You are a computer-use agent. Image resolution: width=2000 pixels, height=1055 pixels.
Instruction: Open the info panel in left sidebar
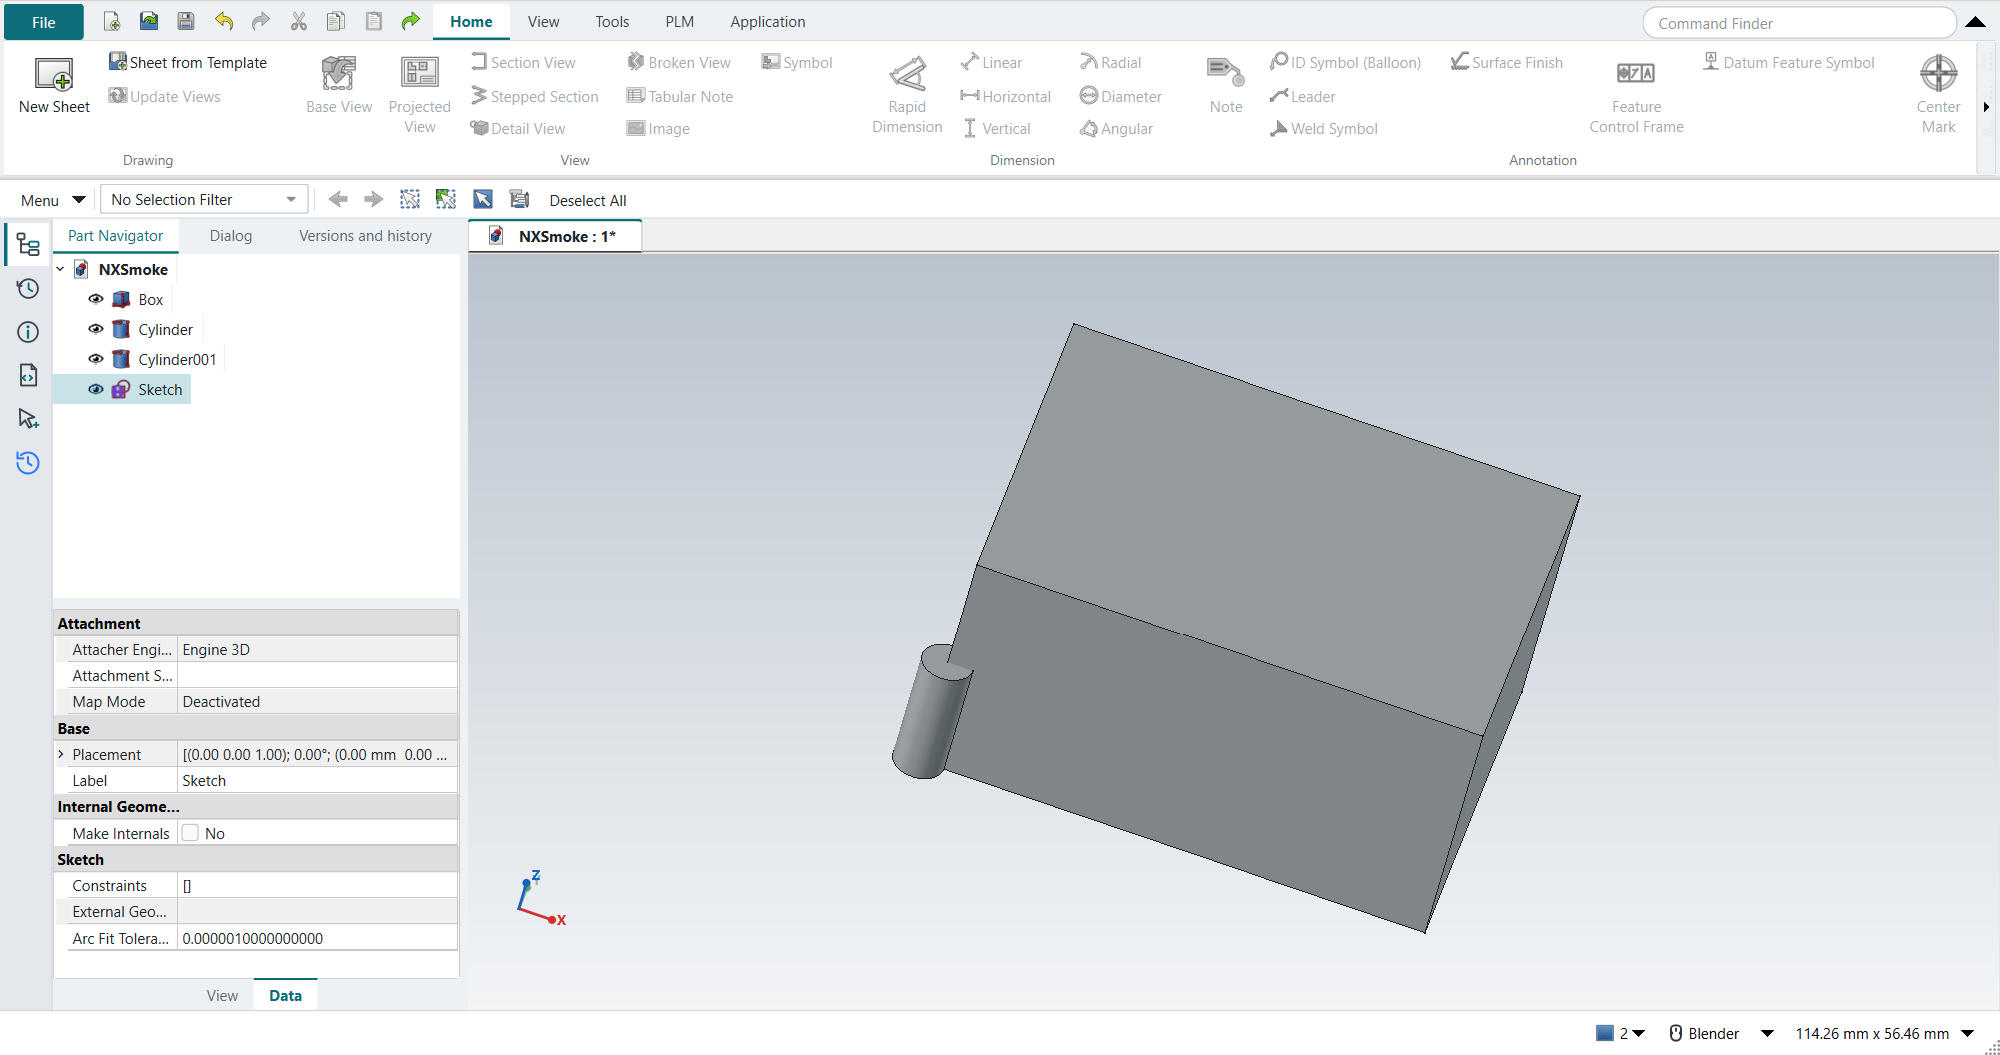pos(28,332)
